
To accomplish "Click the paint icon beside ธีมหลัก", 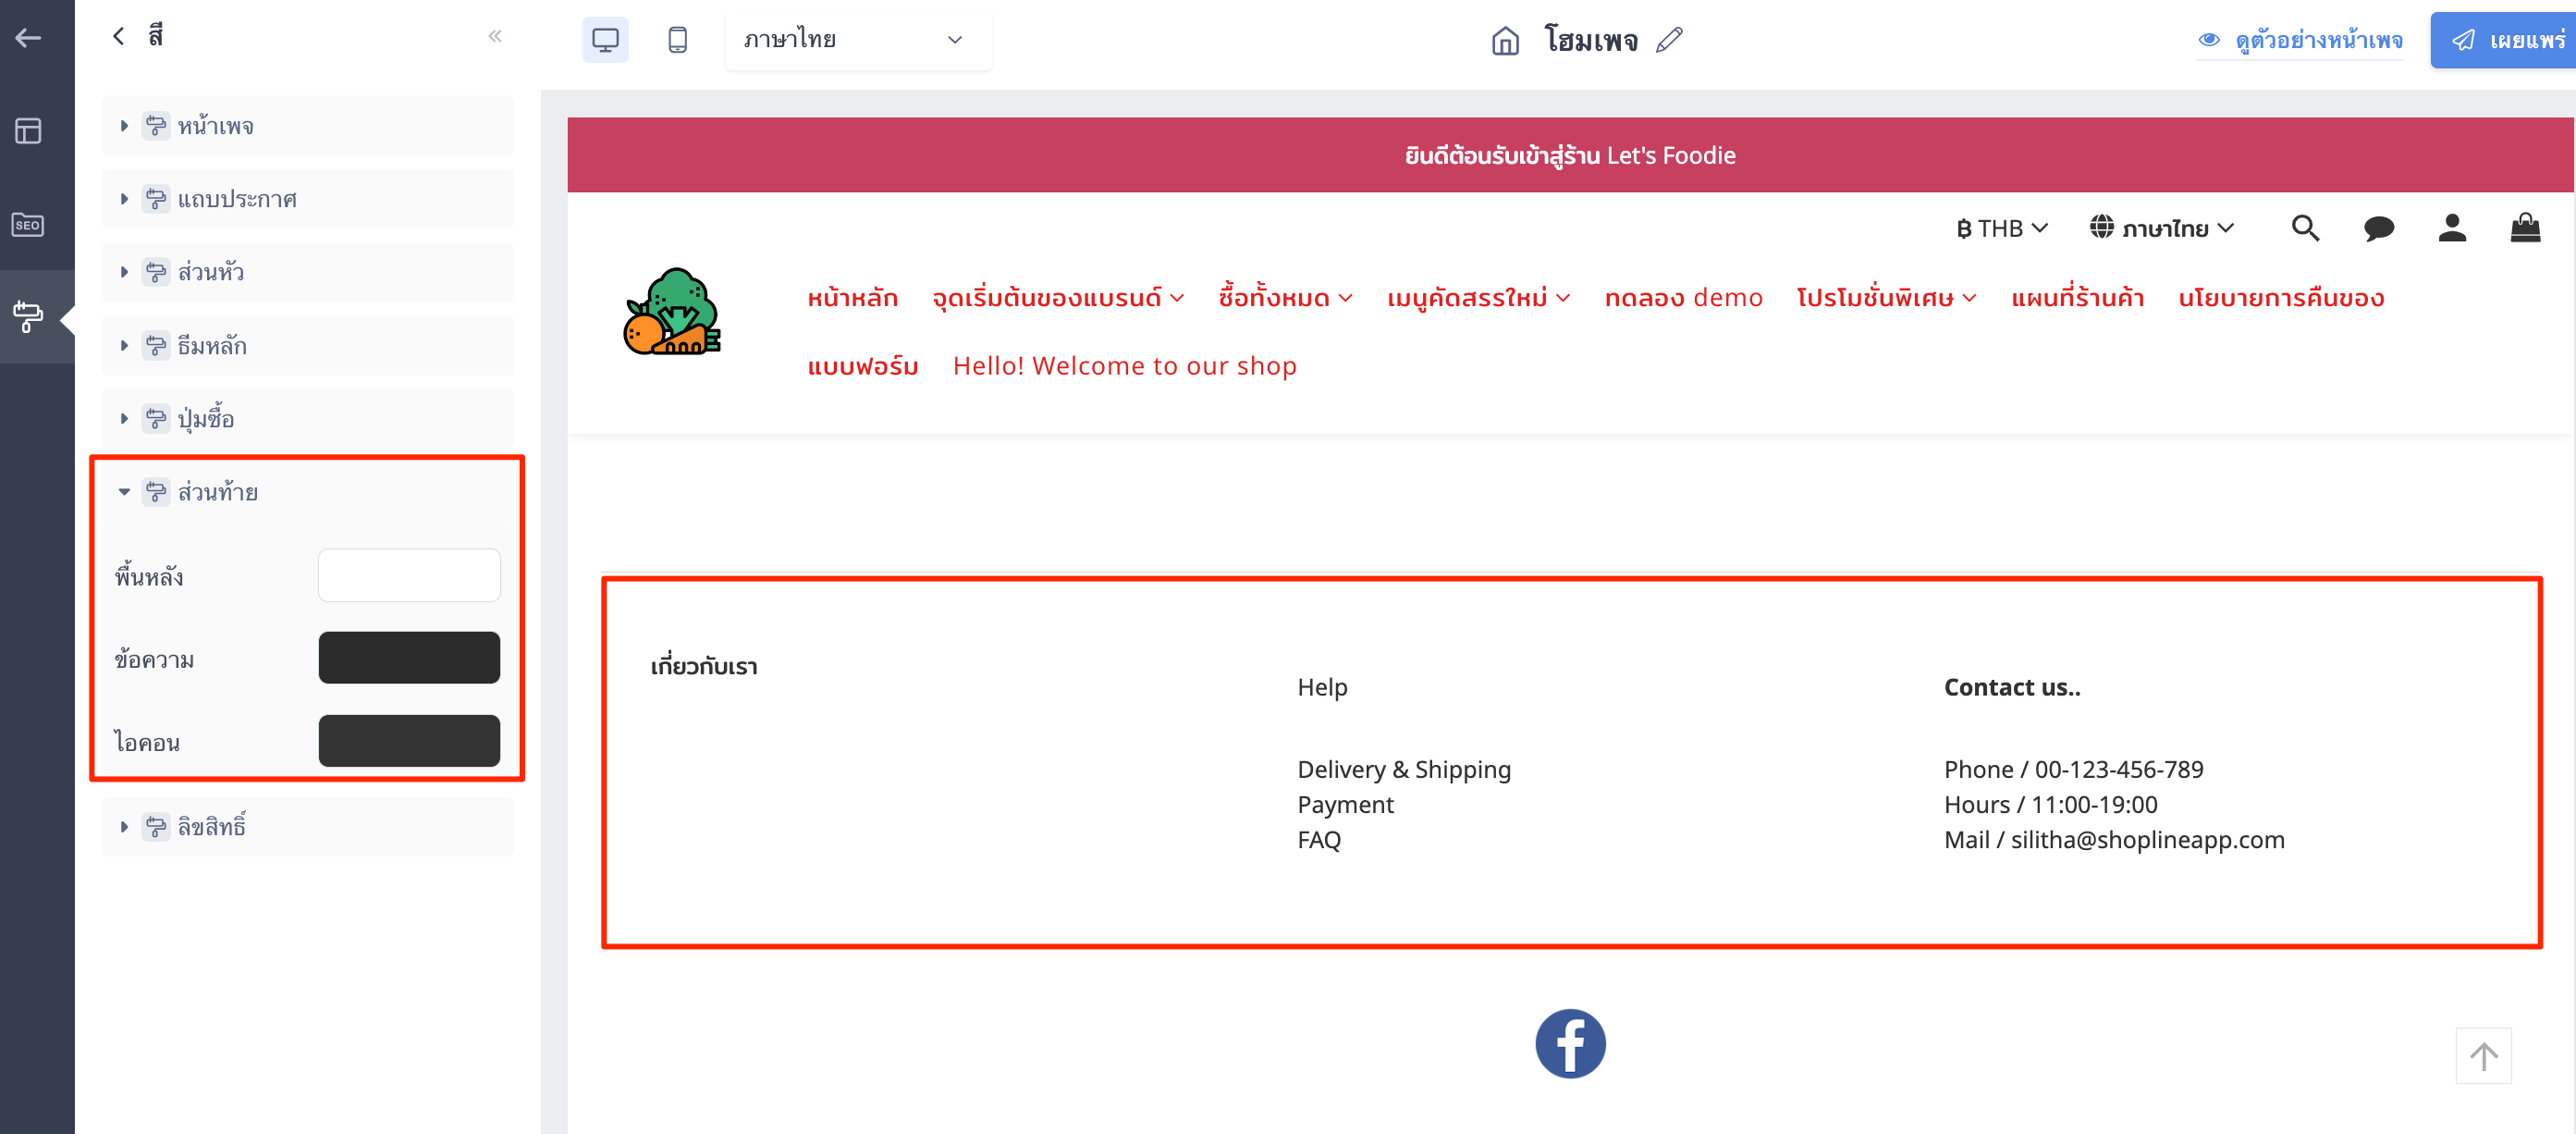I will click(x=156, y=346).
